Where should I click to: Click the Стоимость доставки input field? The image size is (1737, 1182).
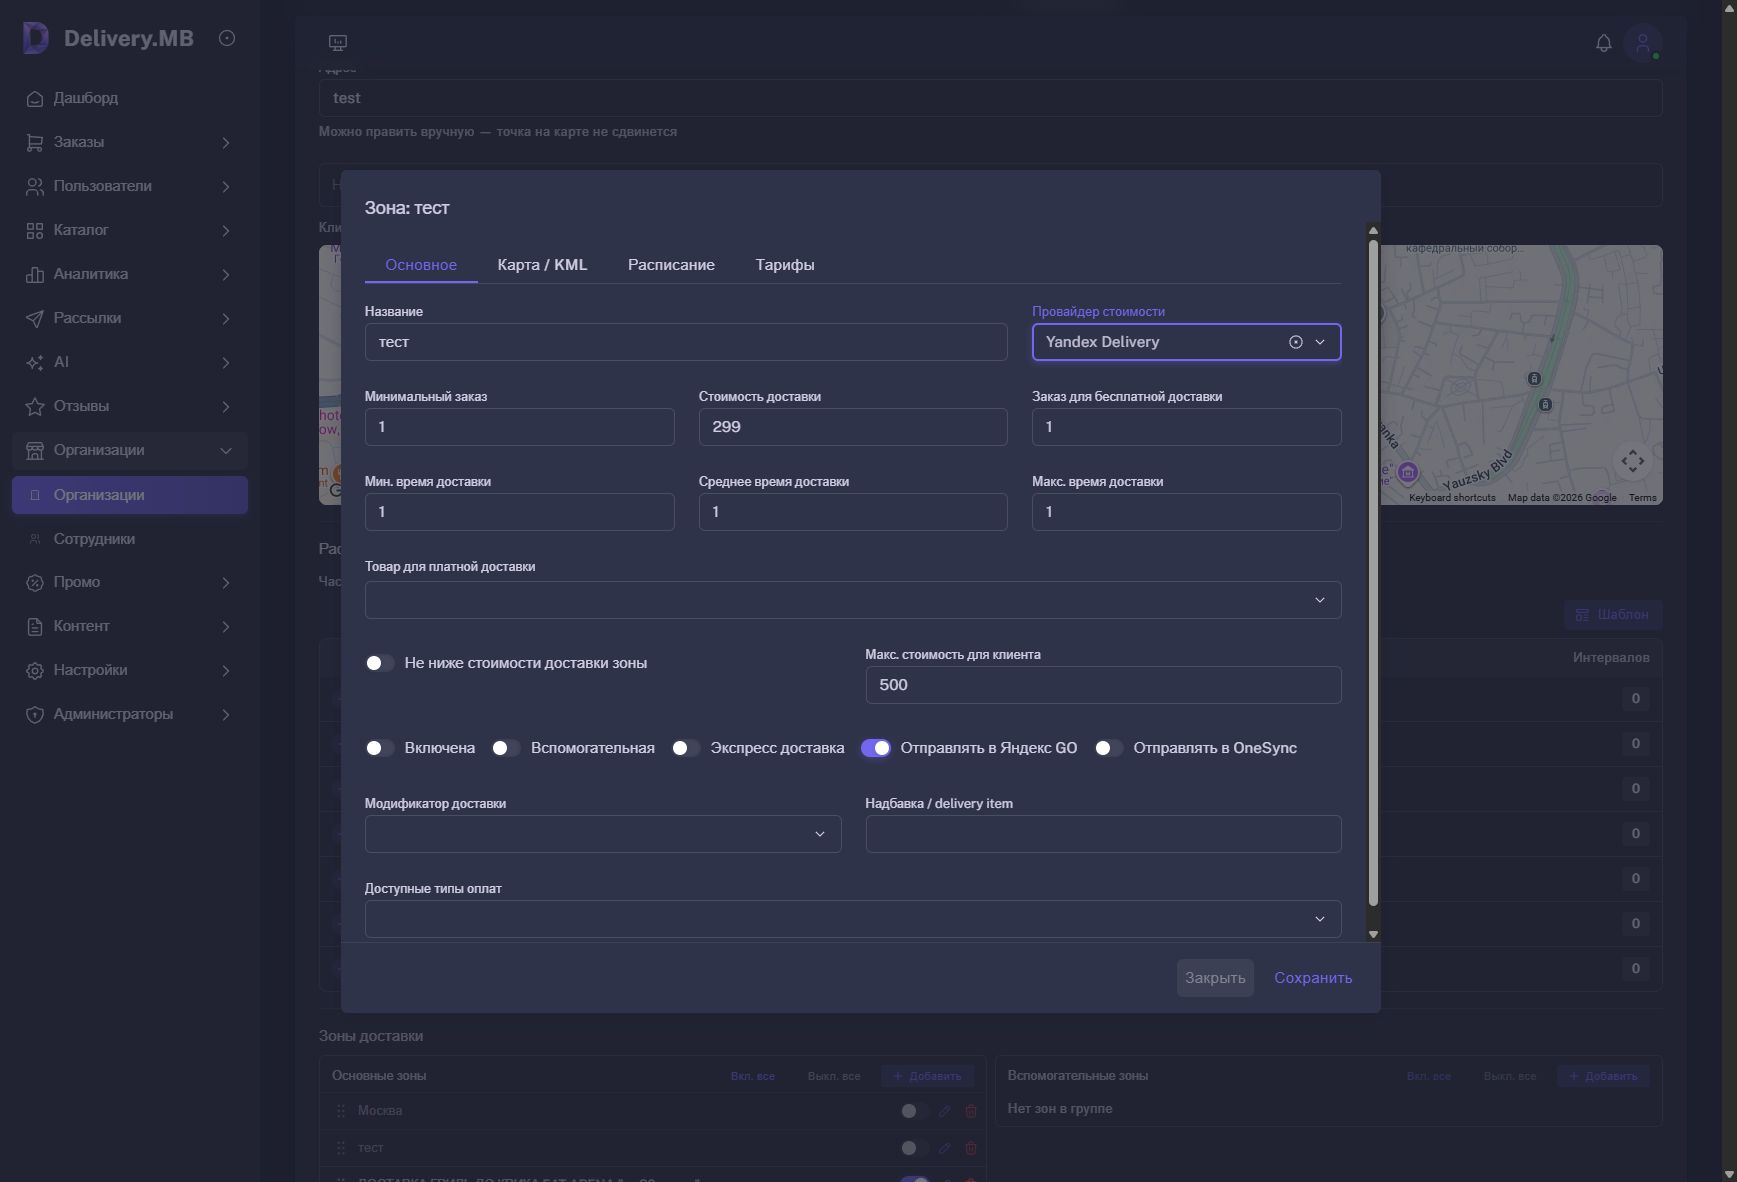853,427
